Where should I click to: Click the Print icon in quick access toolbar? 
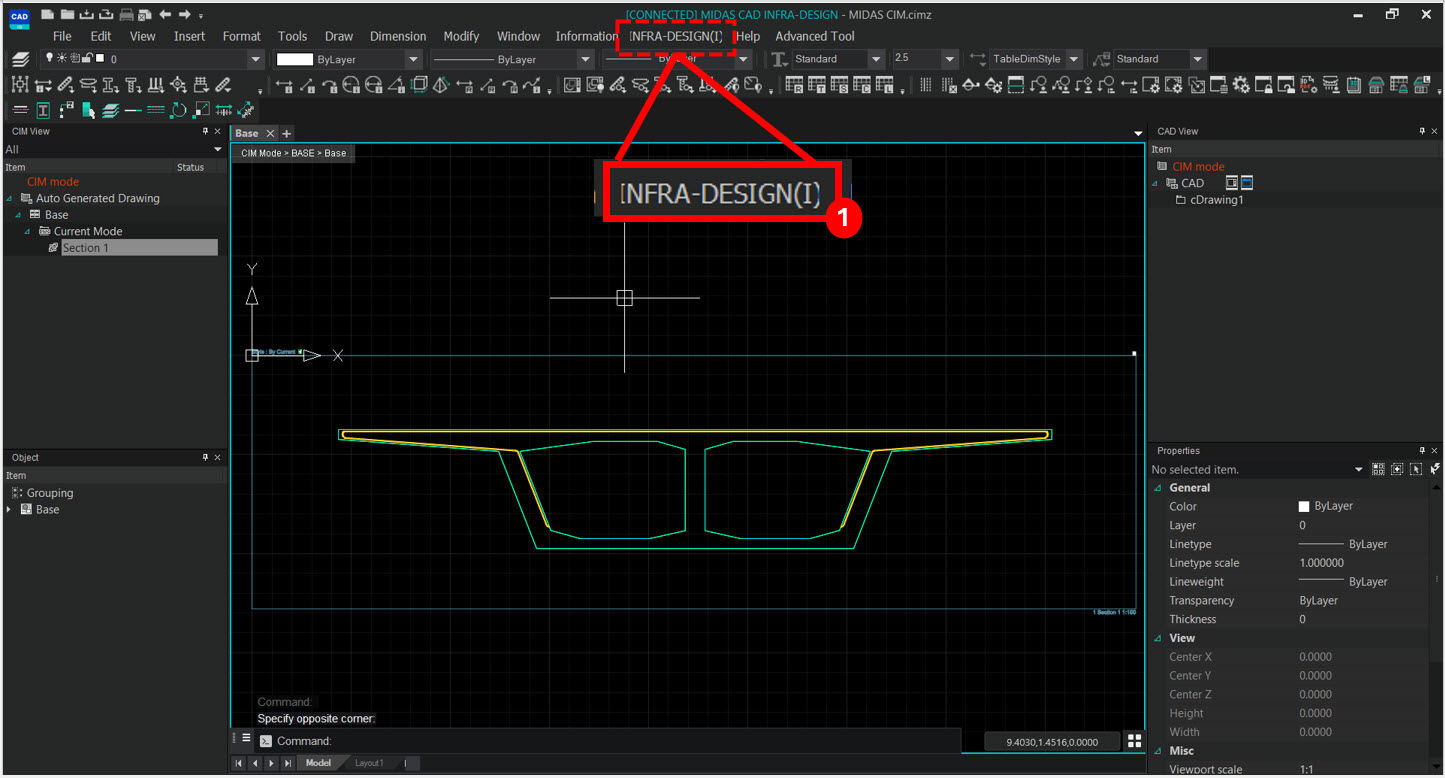coord(127,13)
